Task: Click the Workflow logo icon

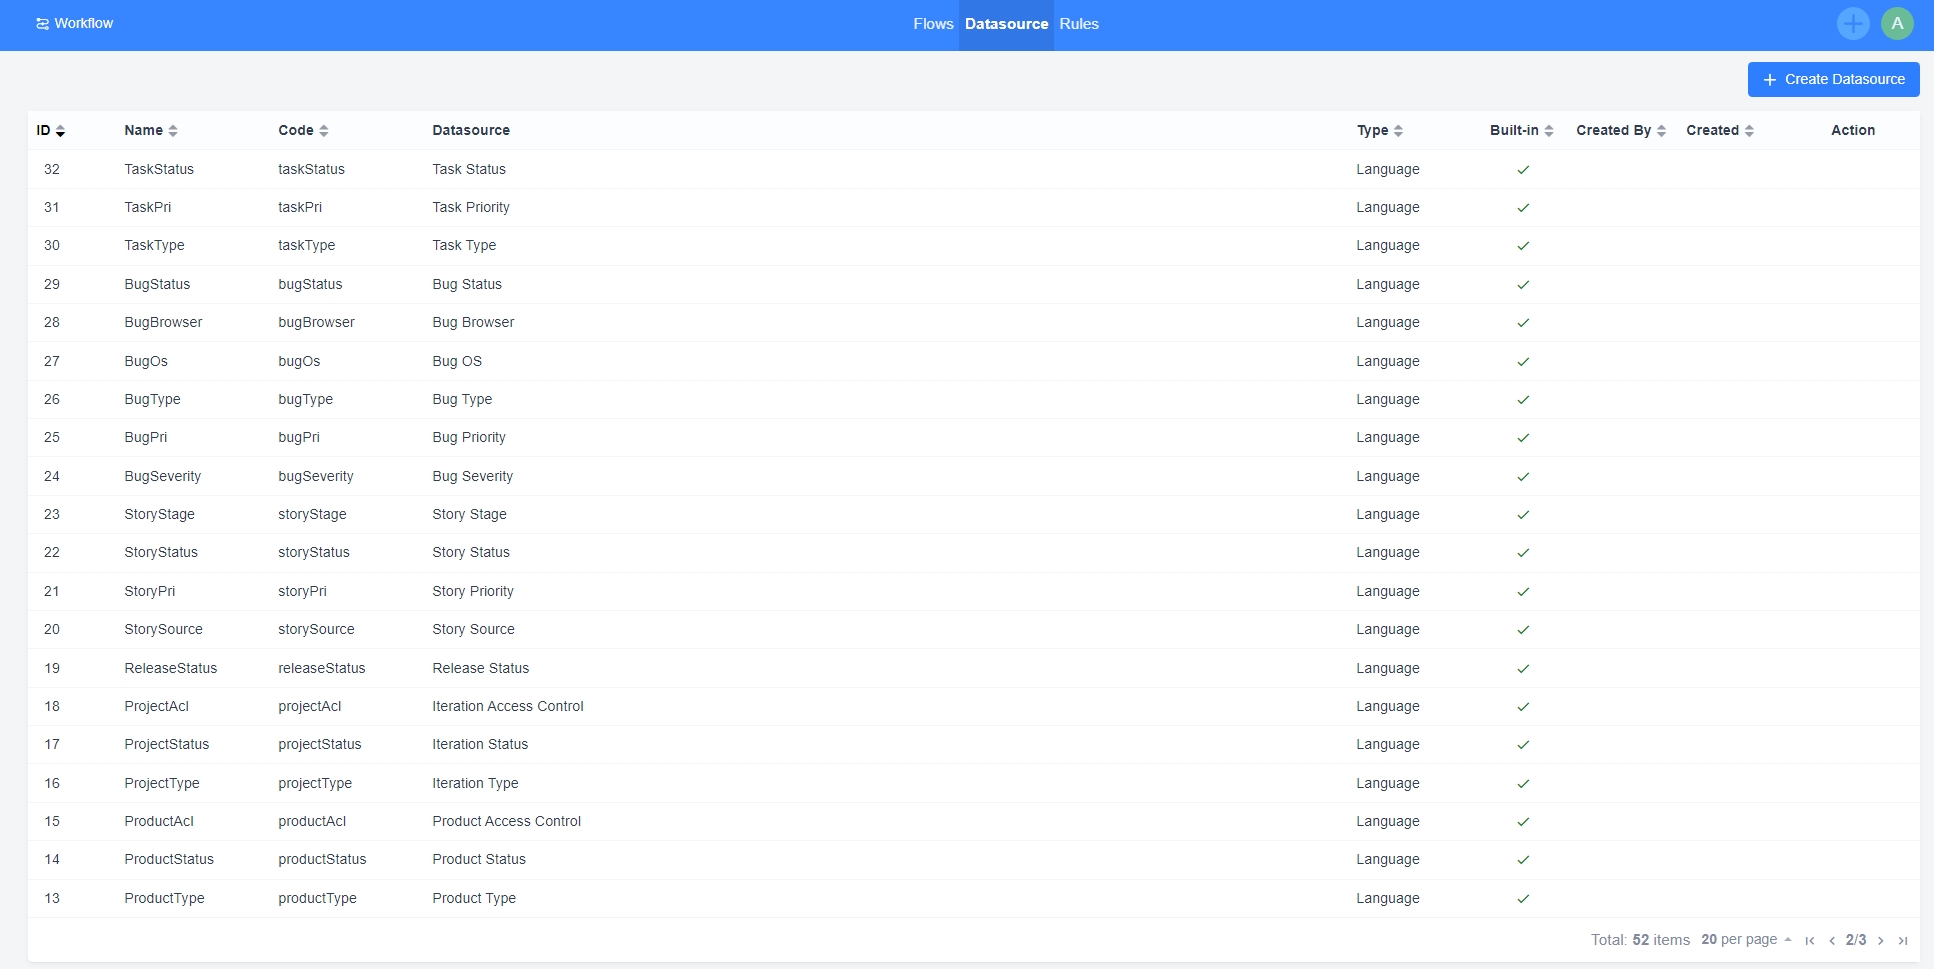Action: [x=42, y=24]
